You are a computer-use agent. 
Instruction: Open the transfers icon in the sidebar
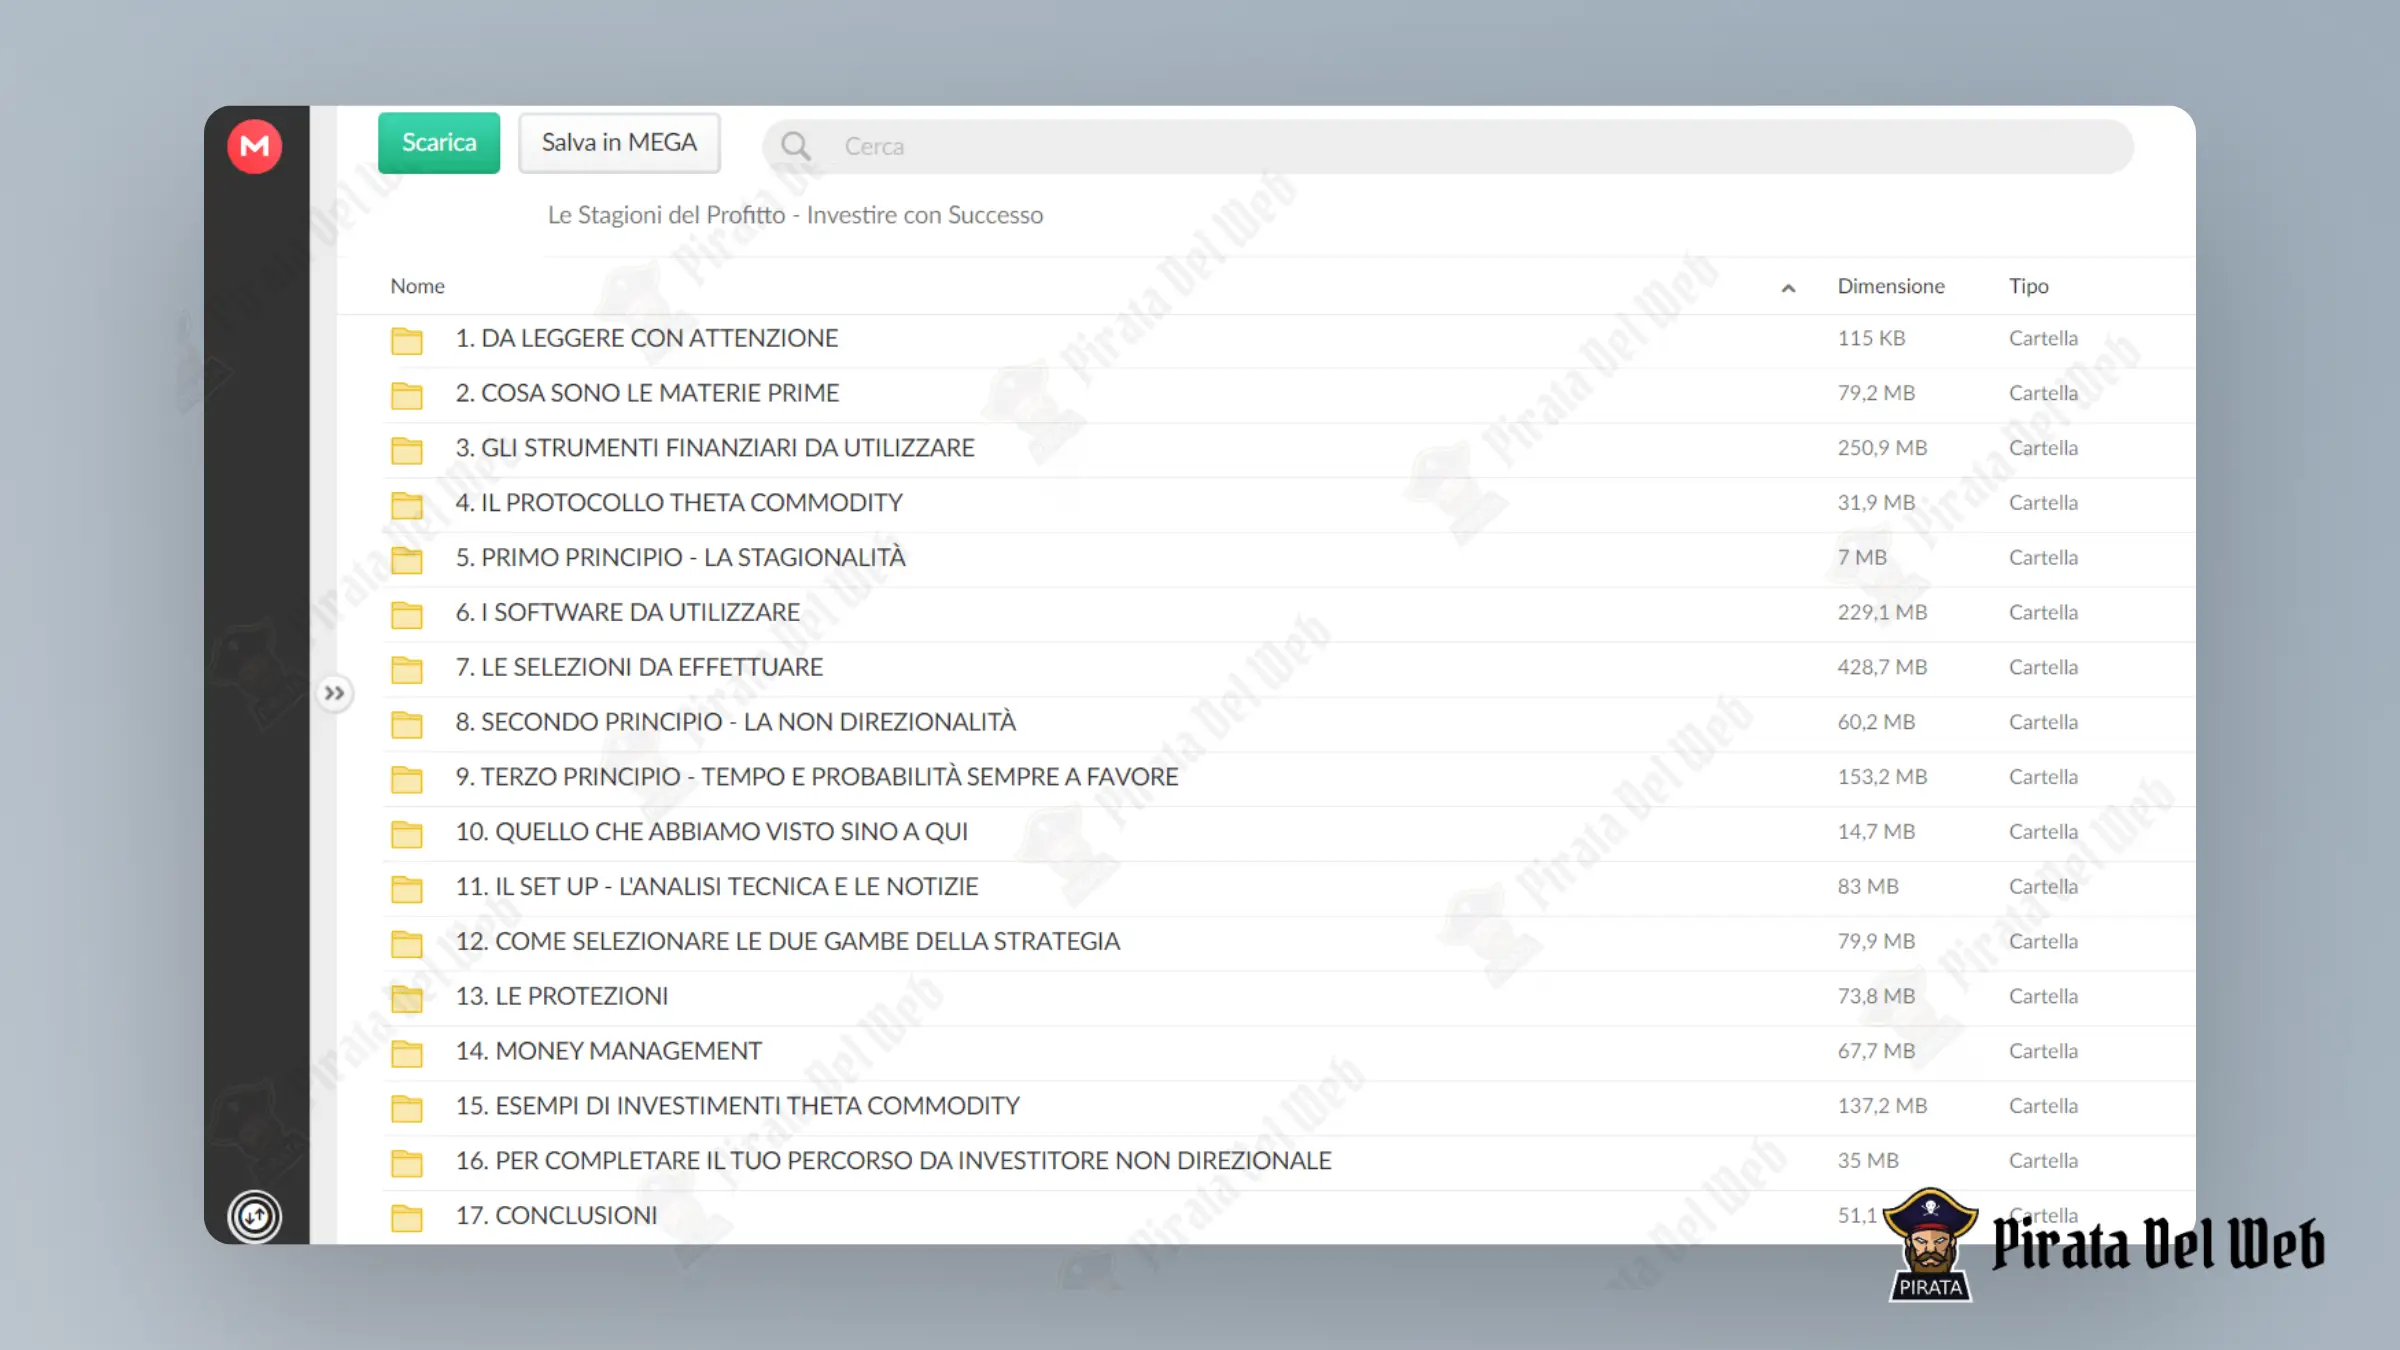[254, 1216]
